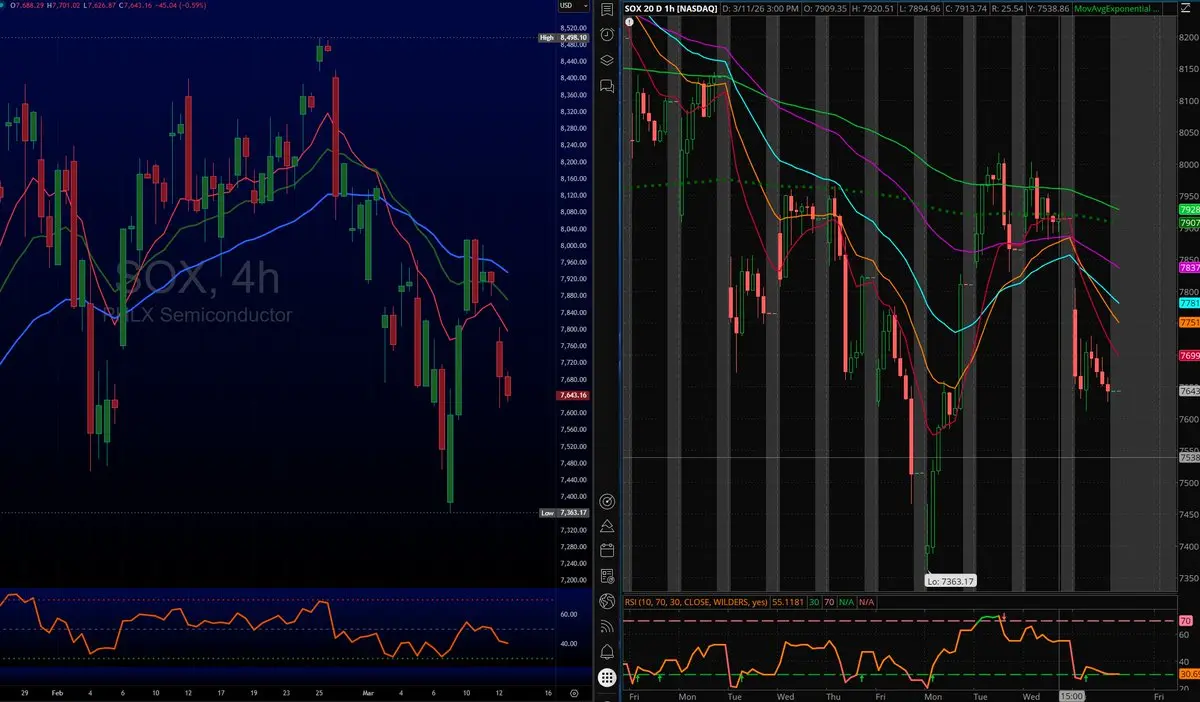Open the calendar icon in sidebar
Viewport: 1200px width, 702px height.
pyautogui.click(x=606, y=550)
